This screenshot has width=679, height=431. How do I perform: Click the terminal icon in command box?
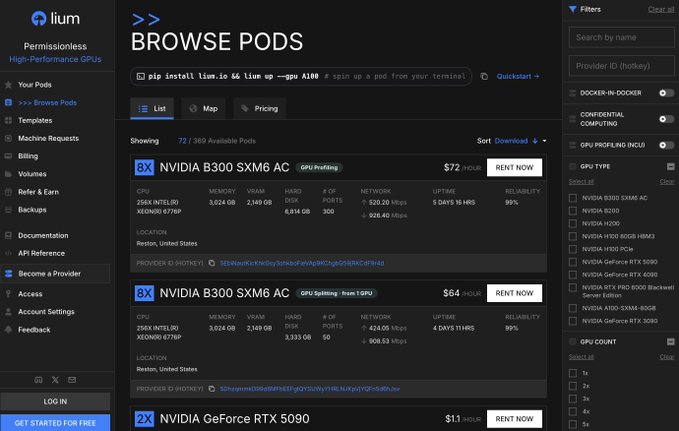click(x=140, y=76)
